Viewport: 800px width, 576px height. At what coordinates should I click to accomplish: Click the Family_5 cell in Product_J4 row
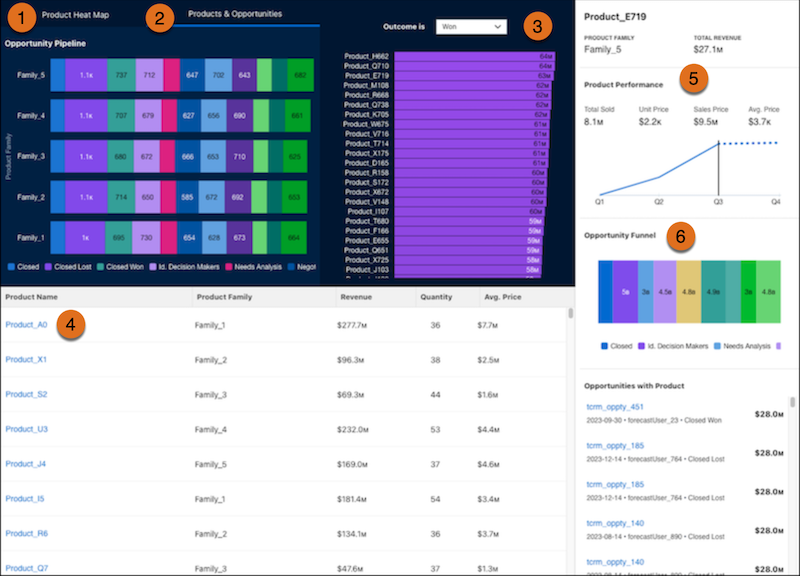point(211,464)
